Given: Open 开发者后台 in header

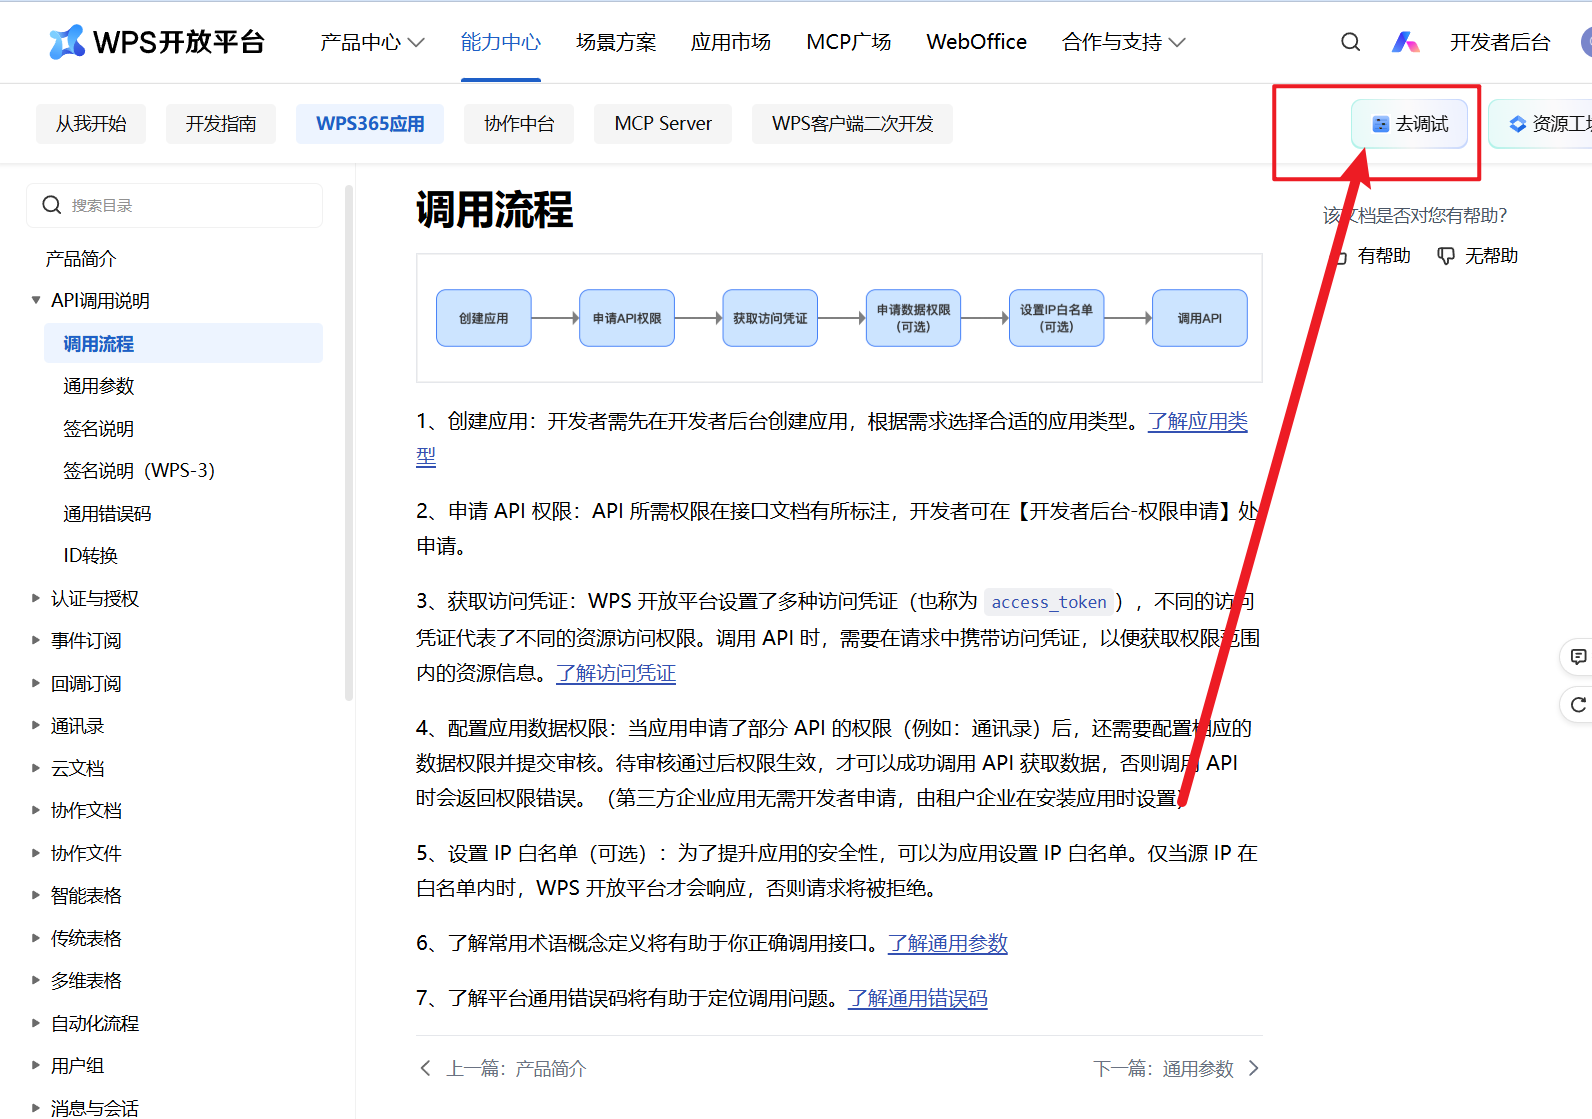Looking at the screenshot, I should pos(1500,42).
